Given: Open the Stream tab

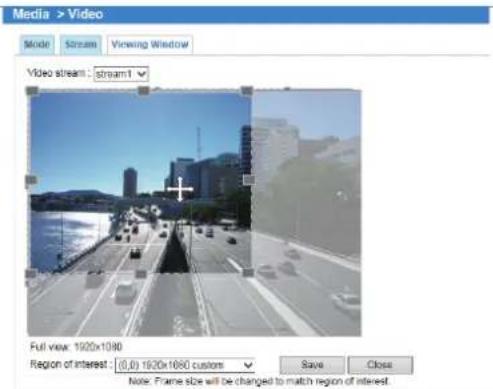Looking at the screenshot, I should pyautogui.click(x=81, y=44).
